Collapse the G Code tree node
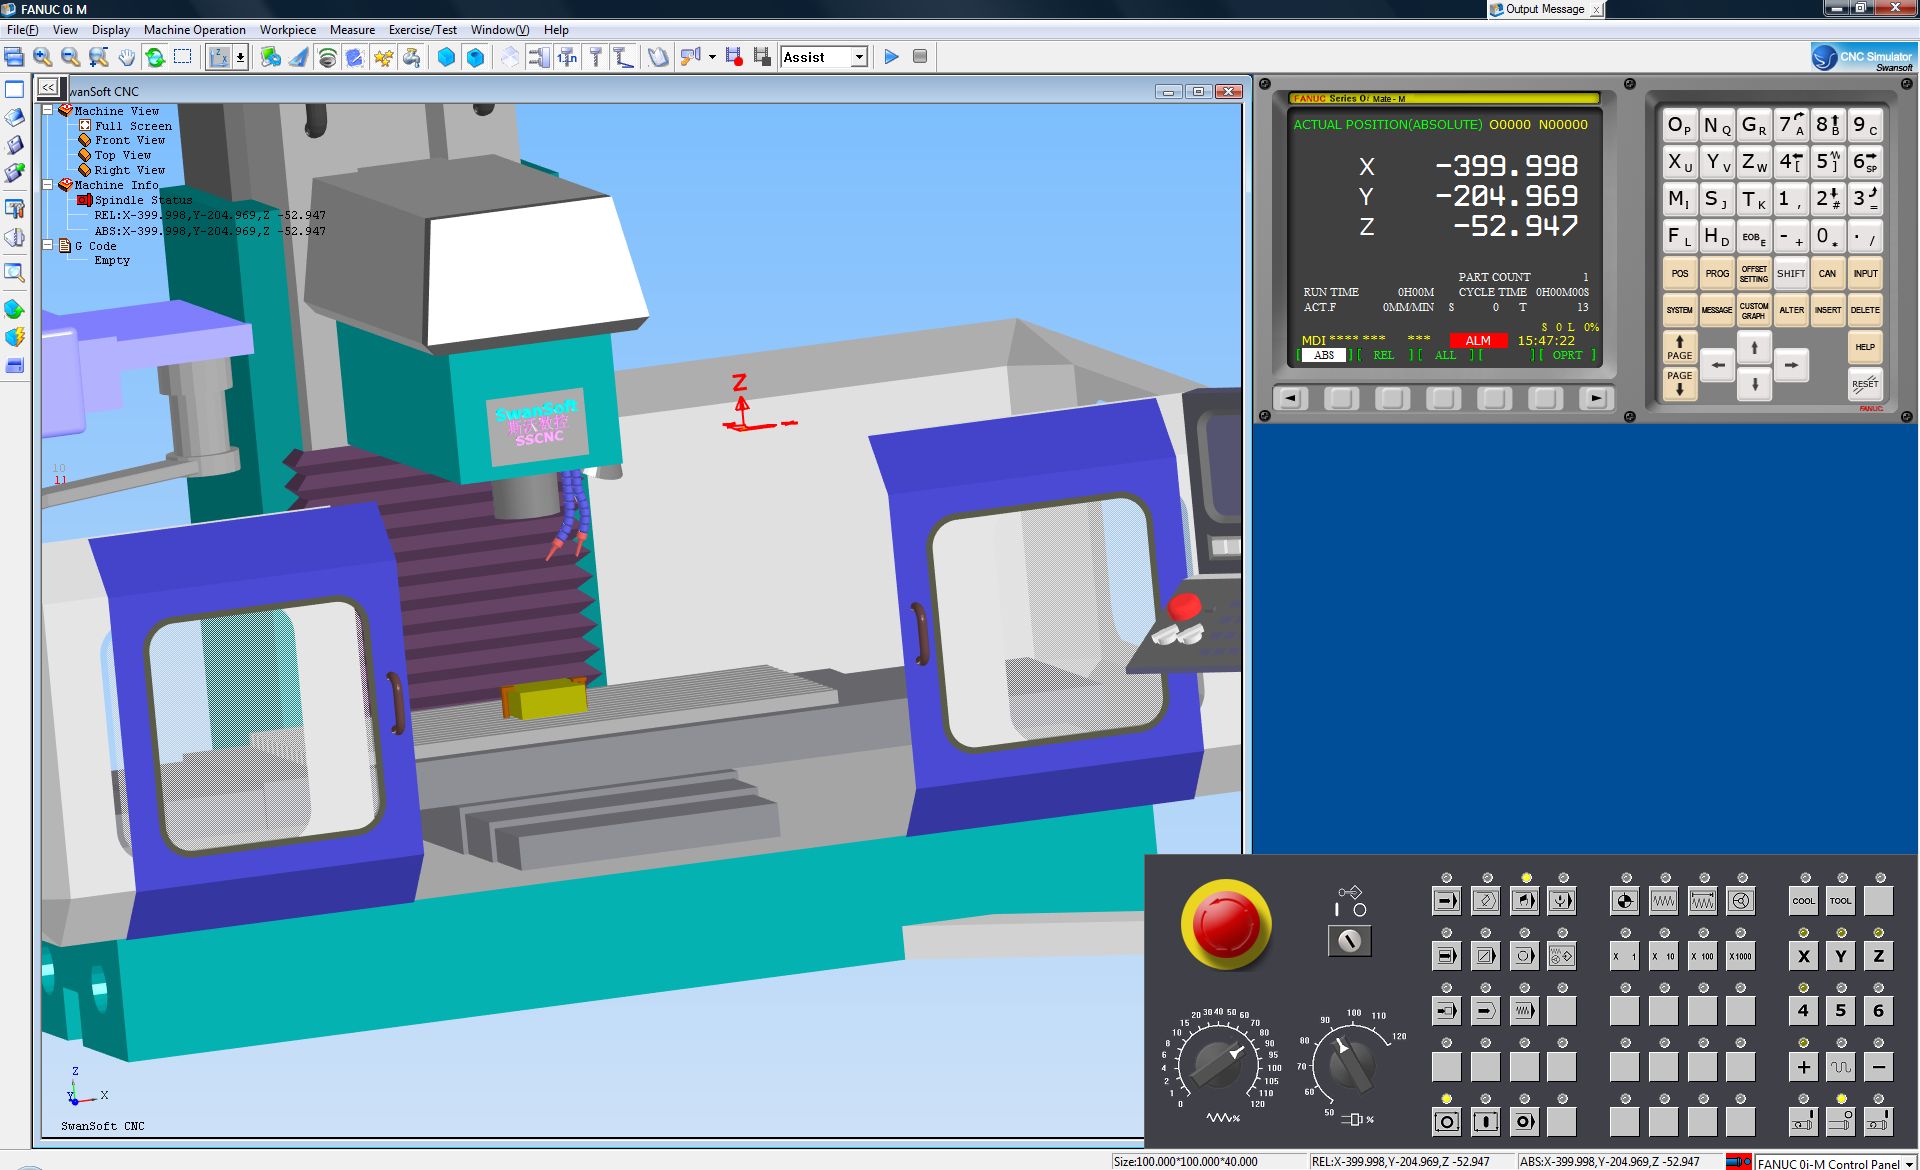 [x=47, y=245]
